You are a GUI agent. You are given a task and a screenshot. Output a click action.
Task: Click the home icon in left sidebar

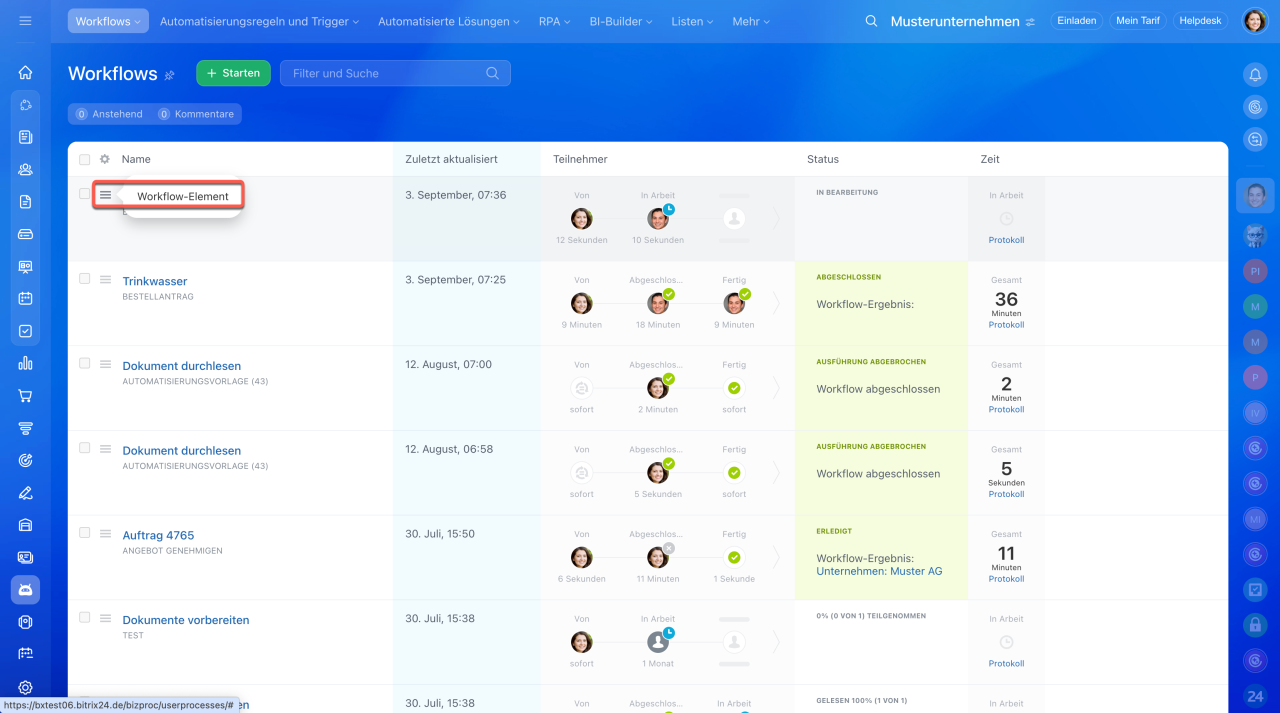coord(25,73)
